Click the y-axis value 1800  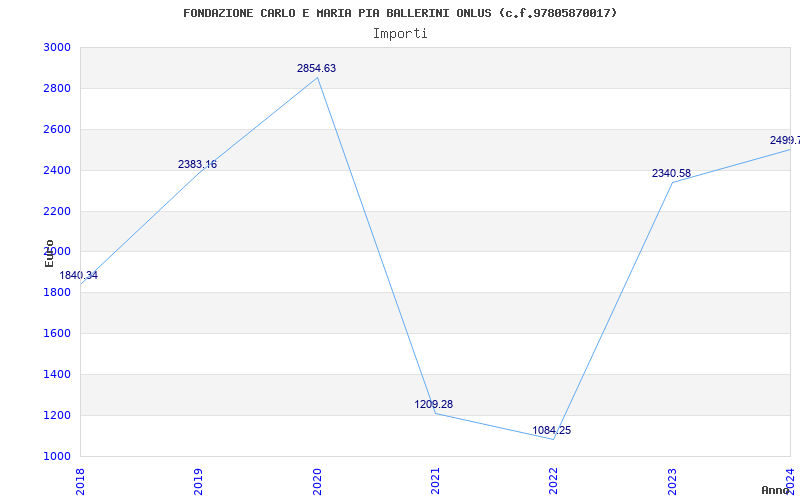click(57, 292)
